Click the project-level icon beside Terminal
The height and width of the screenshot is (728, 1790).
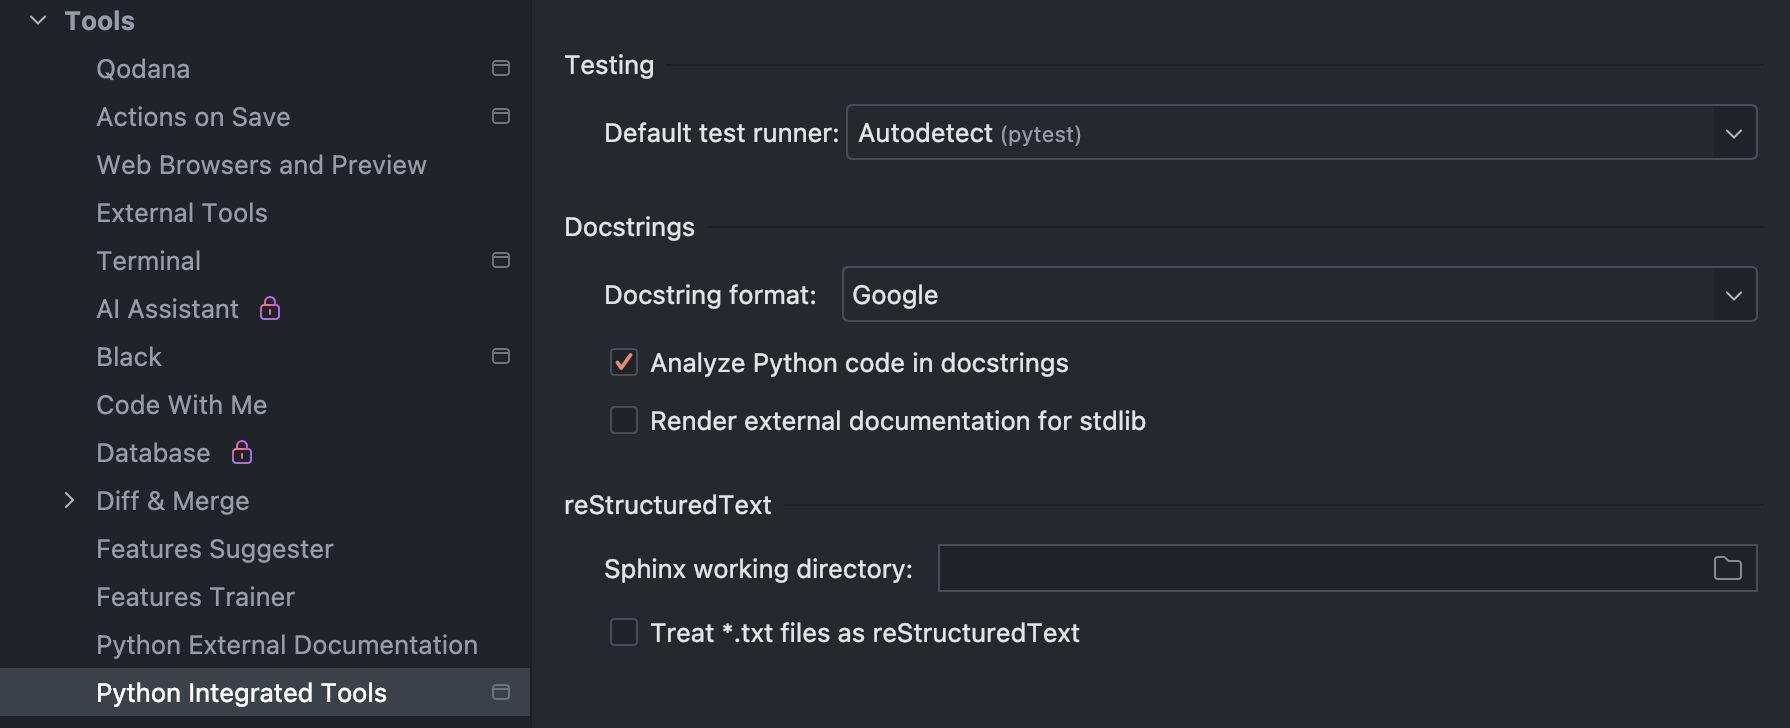[501, 260]
